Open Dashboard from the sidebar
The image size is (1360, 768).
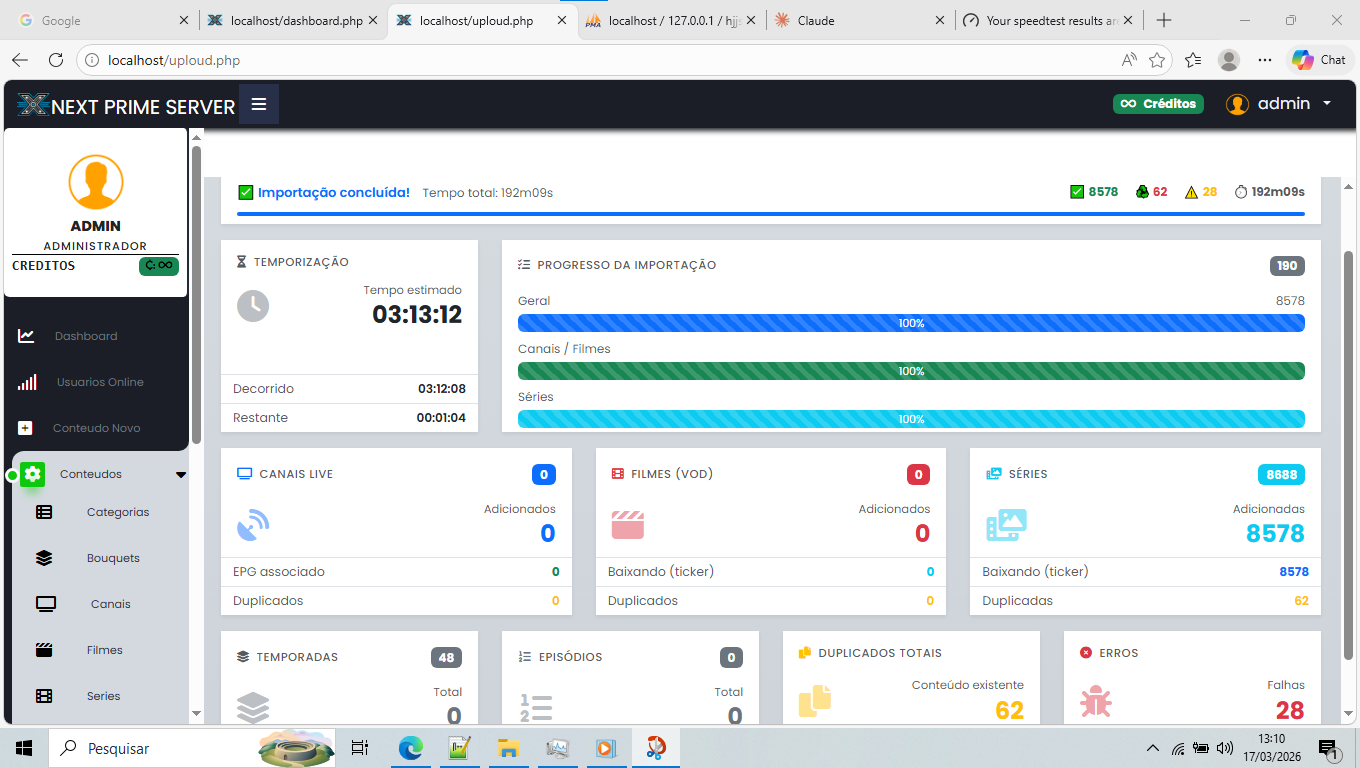pyautogui.click(x=86, y=336)
